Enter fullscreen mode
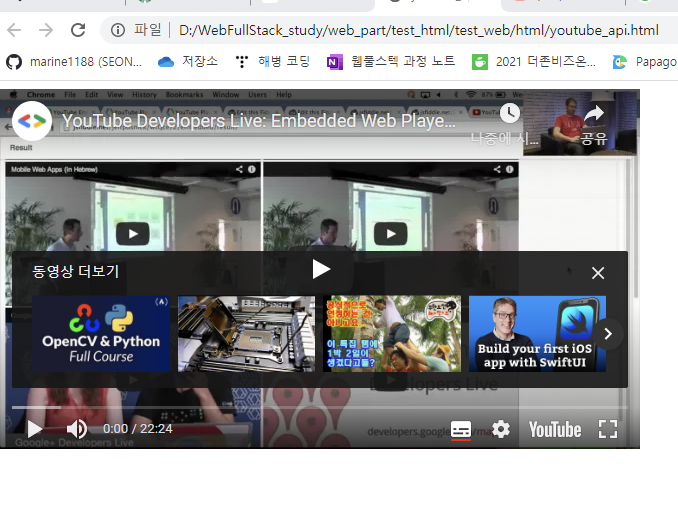The width and height of the screenshot is (678, 522). [x=608, y=429]
